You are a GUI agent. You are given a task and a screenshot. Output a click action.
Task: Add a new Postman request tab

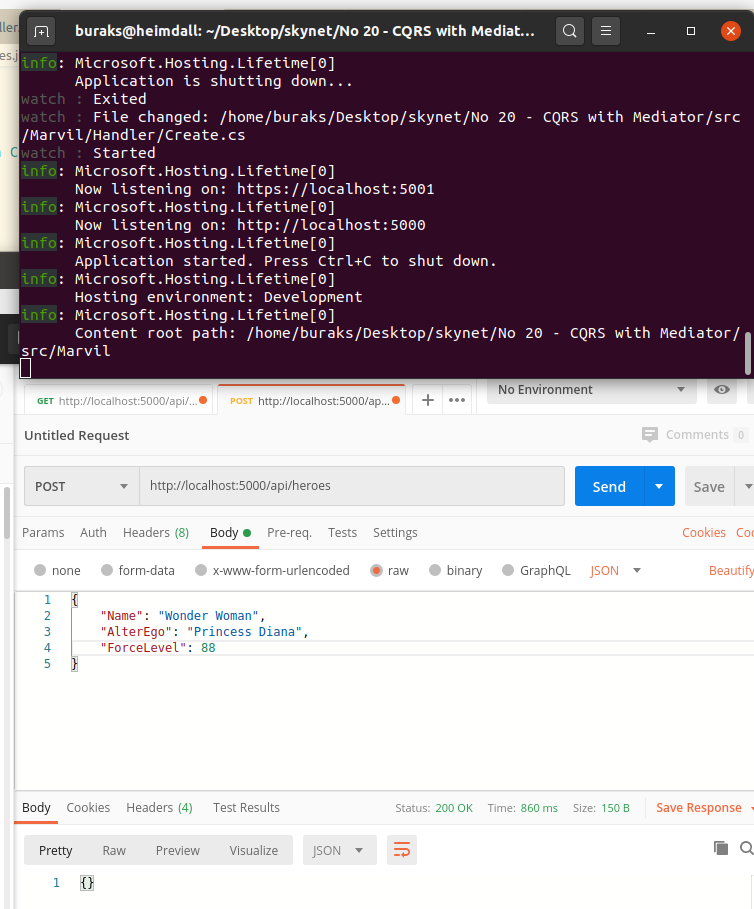click(x=427, y=400)
